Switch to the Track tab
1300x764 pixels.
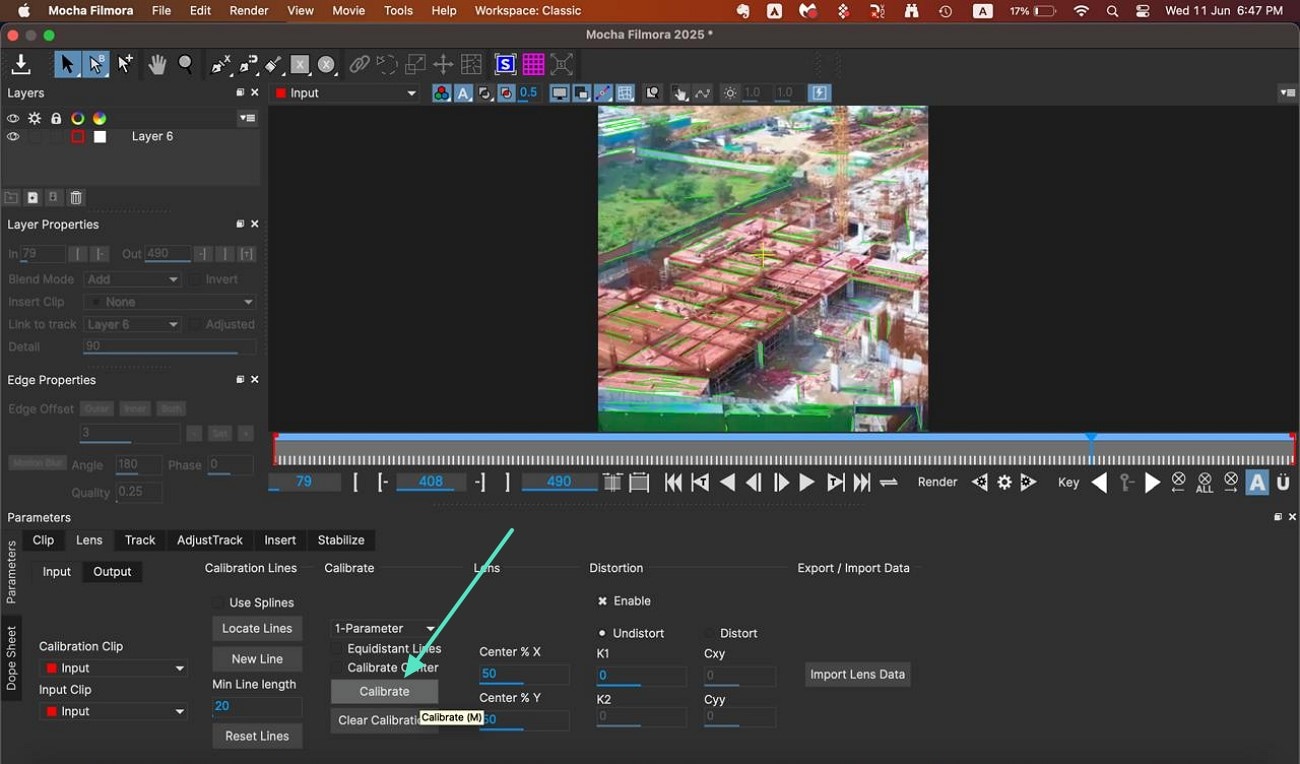coord(140,540)
